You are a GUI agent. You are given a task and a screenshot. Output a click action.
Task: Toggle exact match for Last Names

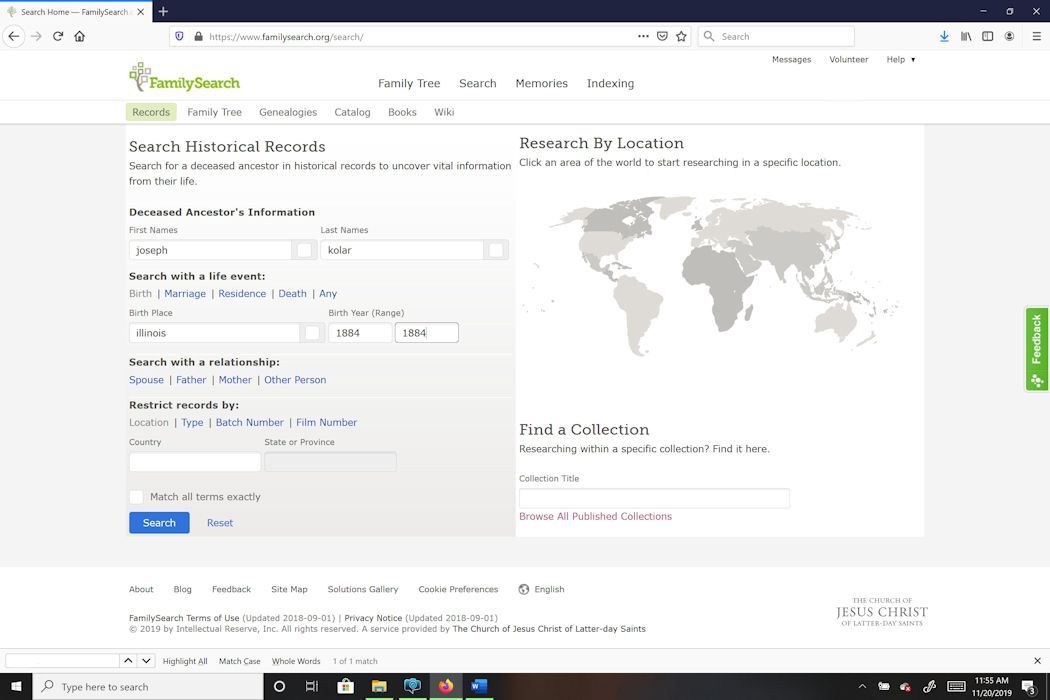point(496,250)
